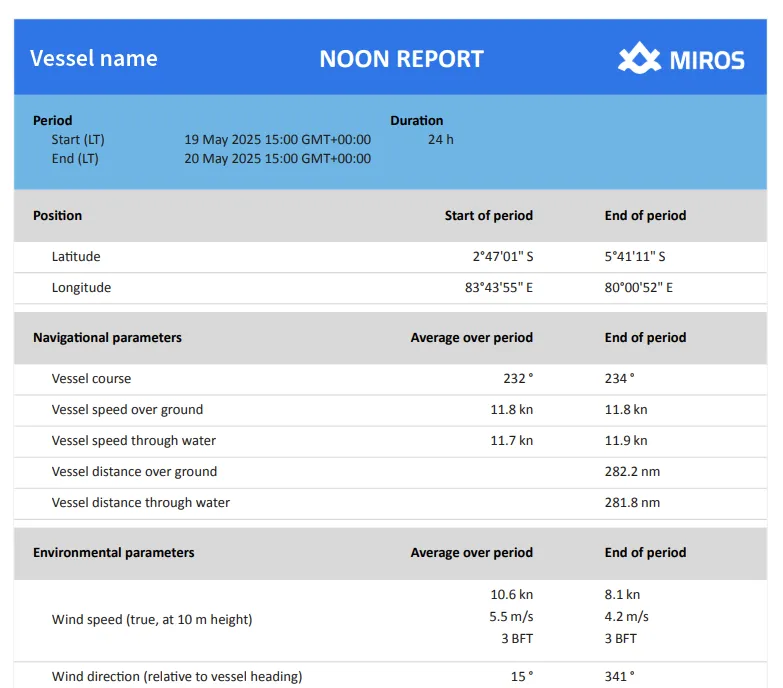Click distance value 282.2 nm
Viewport: 783px width, 688px height.
[x=632, y=471]
